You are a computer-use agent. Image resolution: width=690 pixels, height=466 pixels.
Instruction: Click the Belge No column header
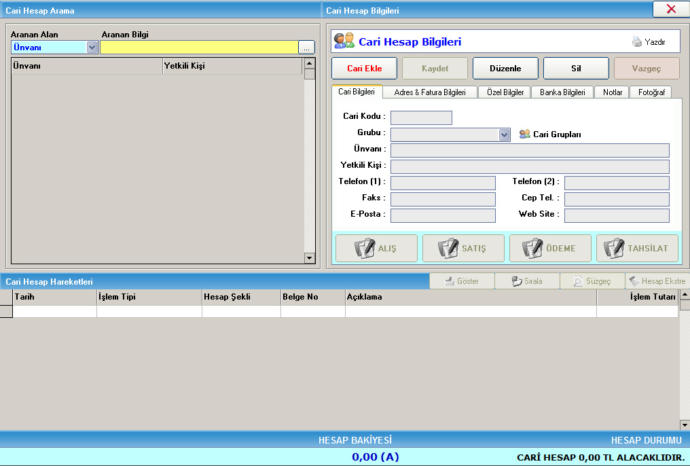(x=313, y=297)
